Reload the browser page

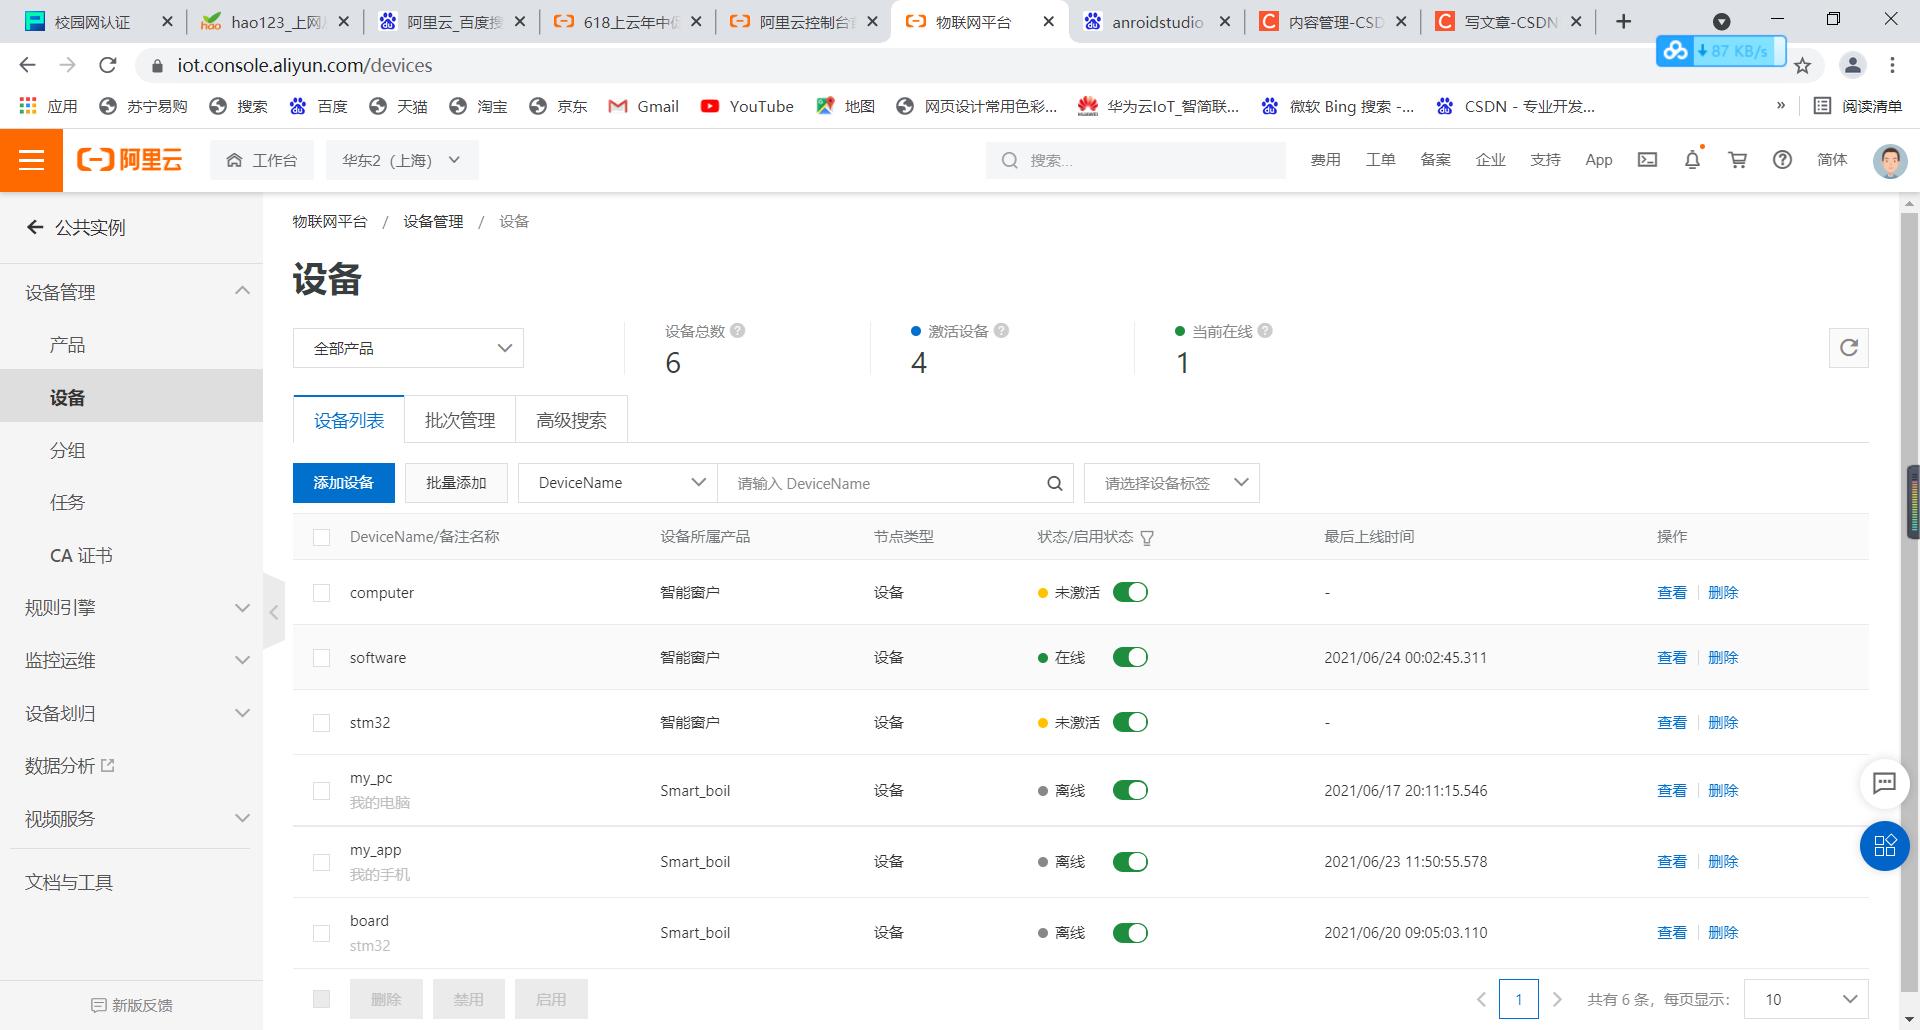click(108, 65)
